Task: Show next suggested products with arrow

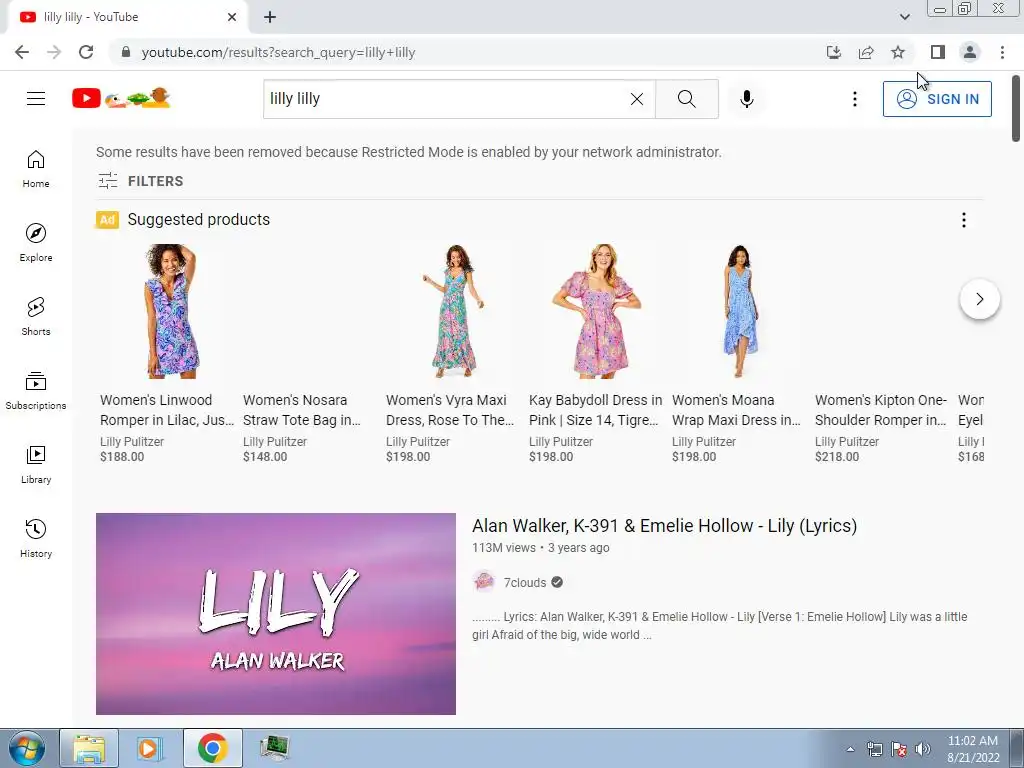Action: (x=980, y=299)
